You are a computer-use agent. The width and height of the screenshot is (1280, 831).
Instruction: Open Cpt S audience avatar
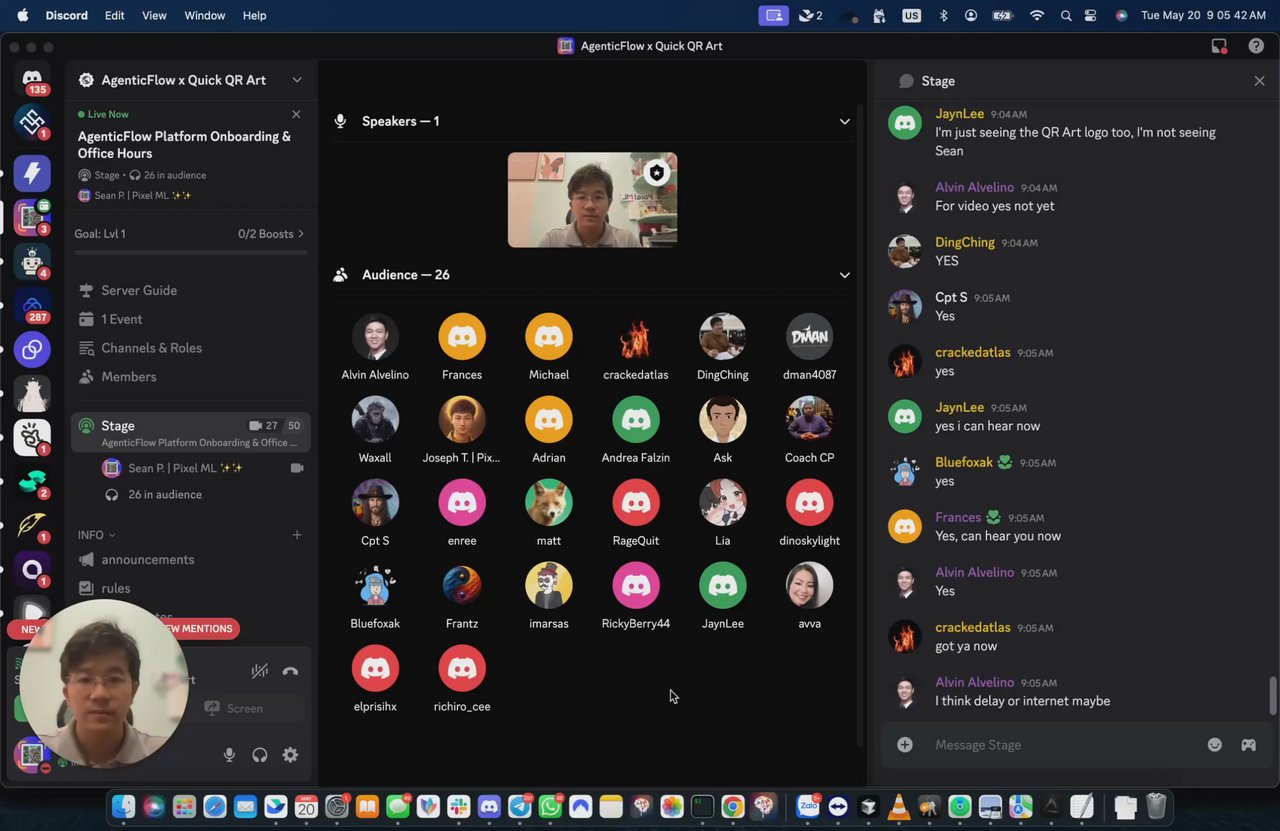pos(375,503)
